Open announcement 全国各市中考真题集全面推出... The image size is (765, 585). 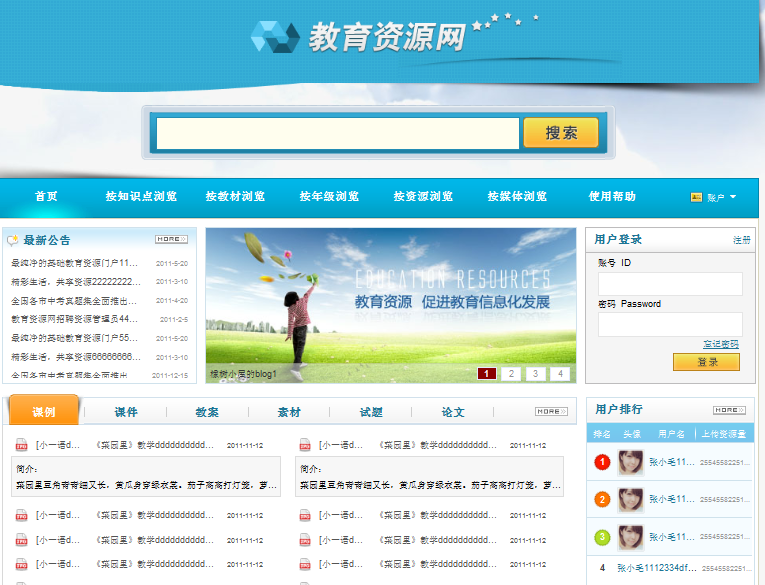74,301
